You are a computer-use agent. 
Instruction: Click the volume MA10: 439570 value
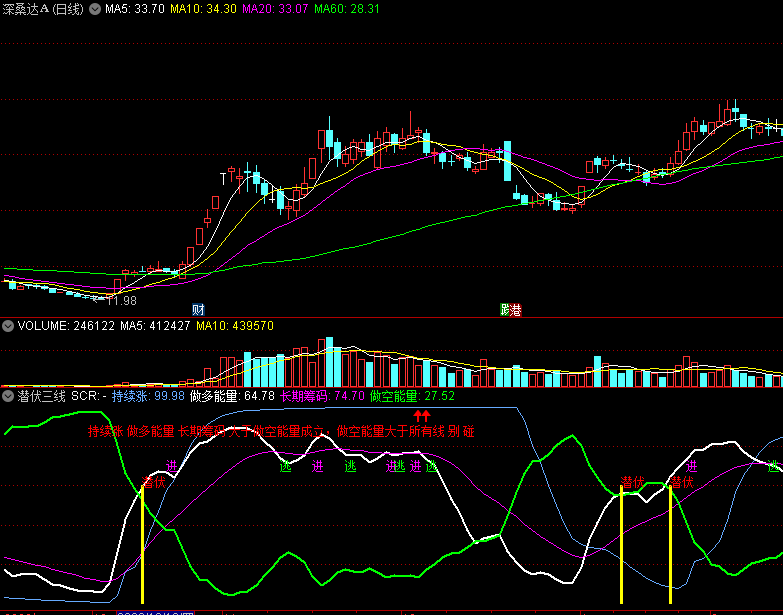(235, 326)
